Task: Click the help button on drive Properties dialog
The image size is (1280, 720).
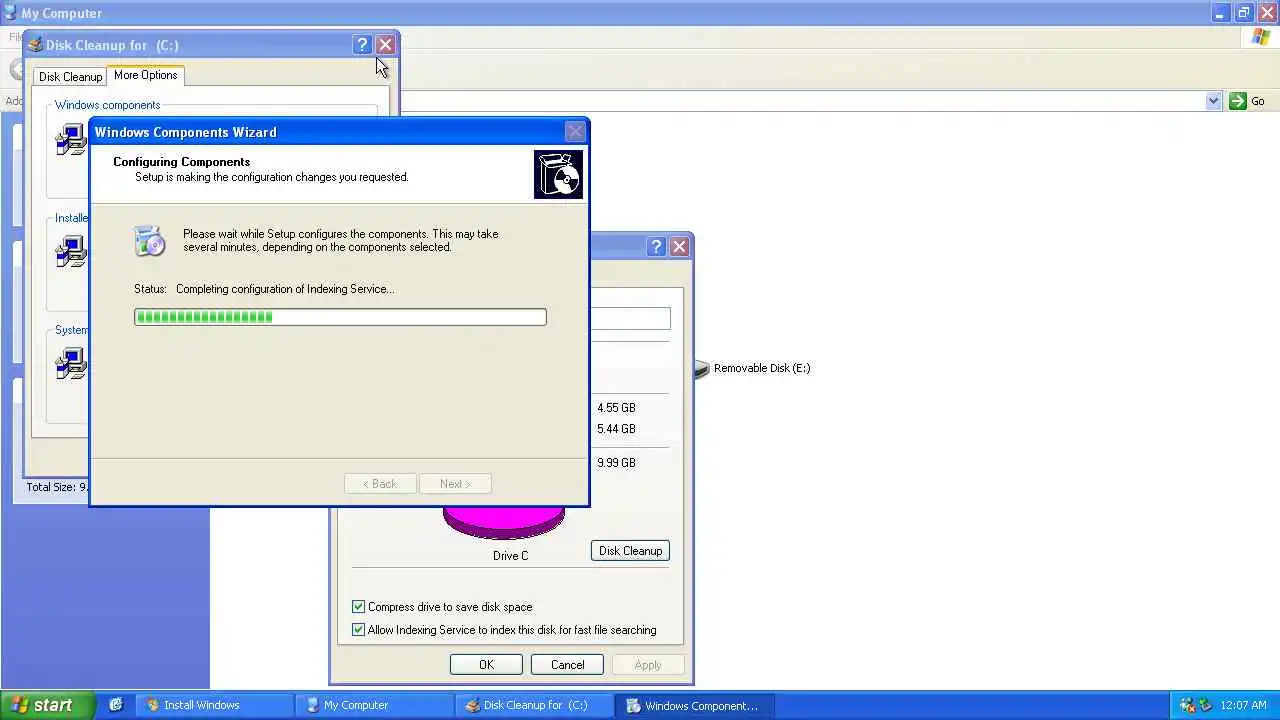Action: point(656,247)
